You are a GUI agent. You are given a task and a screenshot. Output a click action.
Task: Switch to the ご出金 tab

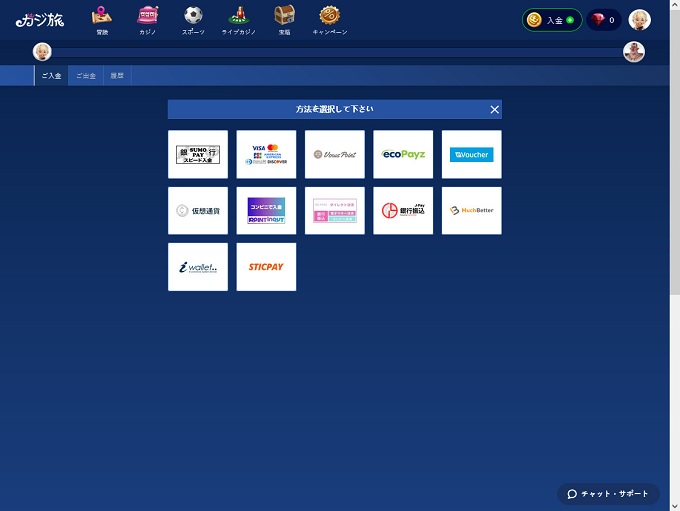coord(86,76)
